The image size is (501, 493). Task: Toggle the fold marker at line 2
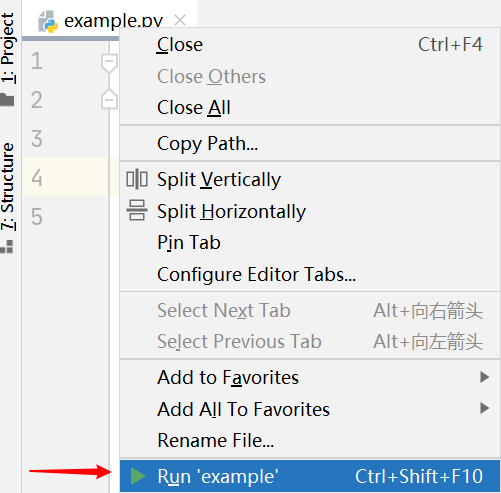click(109, 99)
